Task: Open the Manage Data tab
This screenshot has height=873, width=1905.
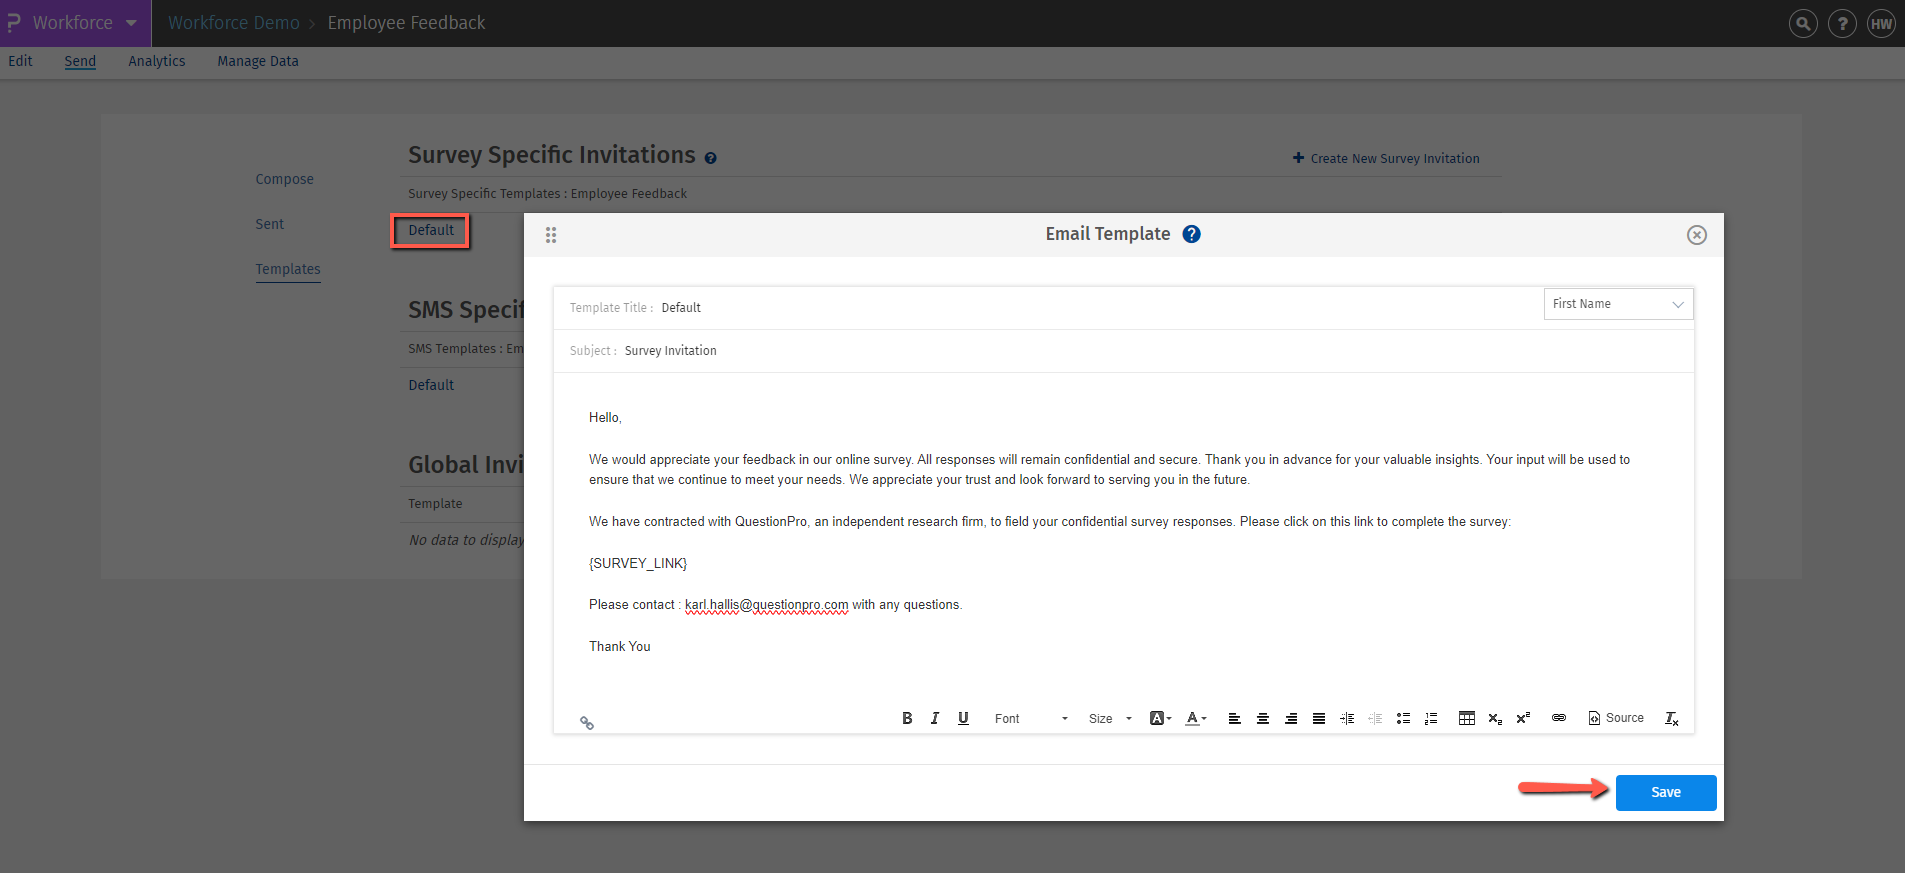Action: point(258,61)
